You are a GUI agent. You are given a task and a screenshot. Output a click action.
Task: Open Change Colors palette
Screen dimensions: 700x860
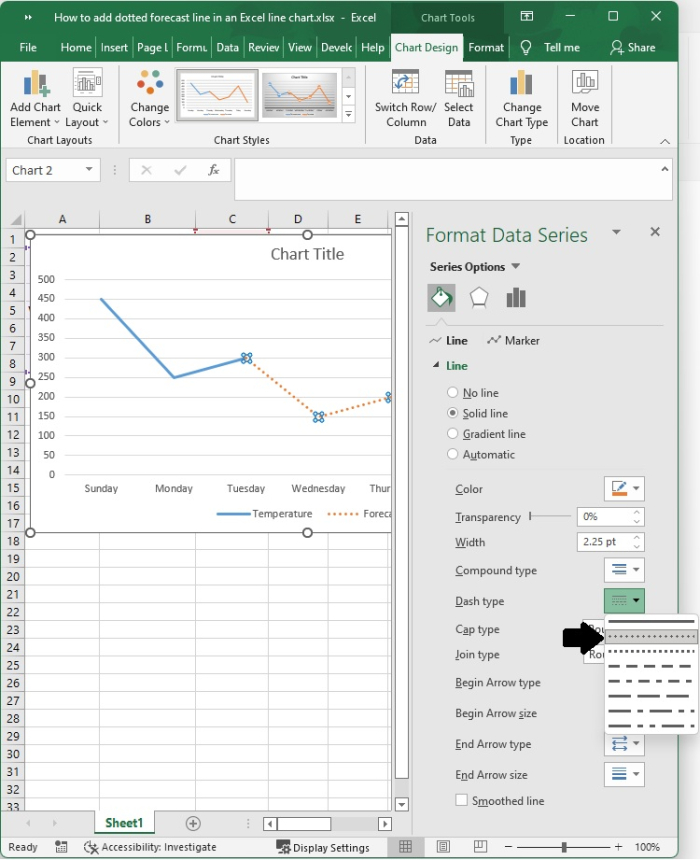149,99
